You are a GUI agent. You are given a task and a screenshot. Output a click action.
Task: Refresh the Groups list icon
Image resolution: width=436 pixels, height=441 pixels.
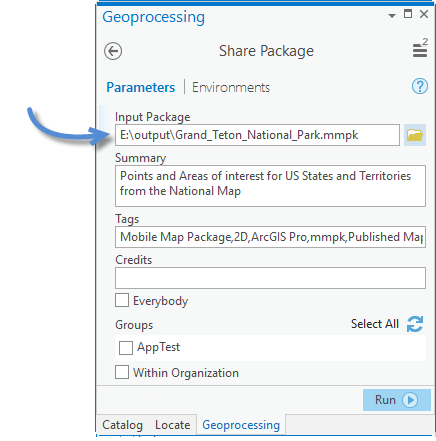(x=415, y=324)
